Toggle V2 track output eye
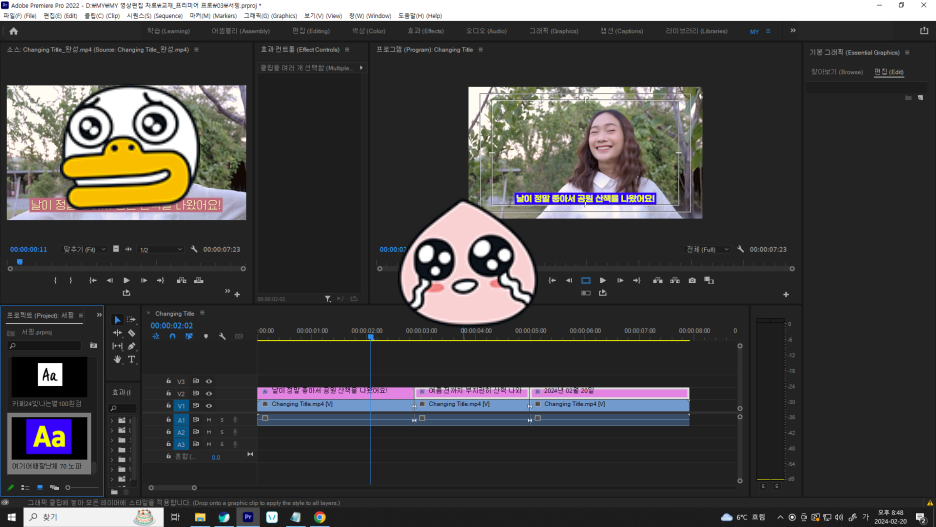The width and height of the screenshot is (936, 527). pyautogui.click(x=209, y=394)
